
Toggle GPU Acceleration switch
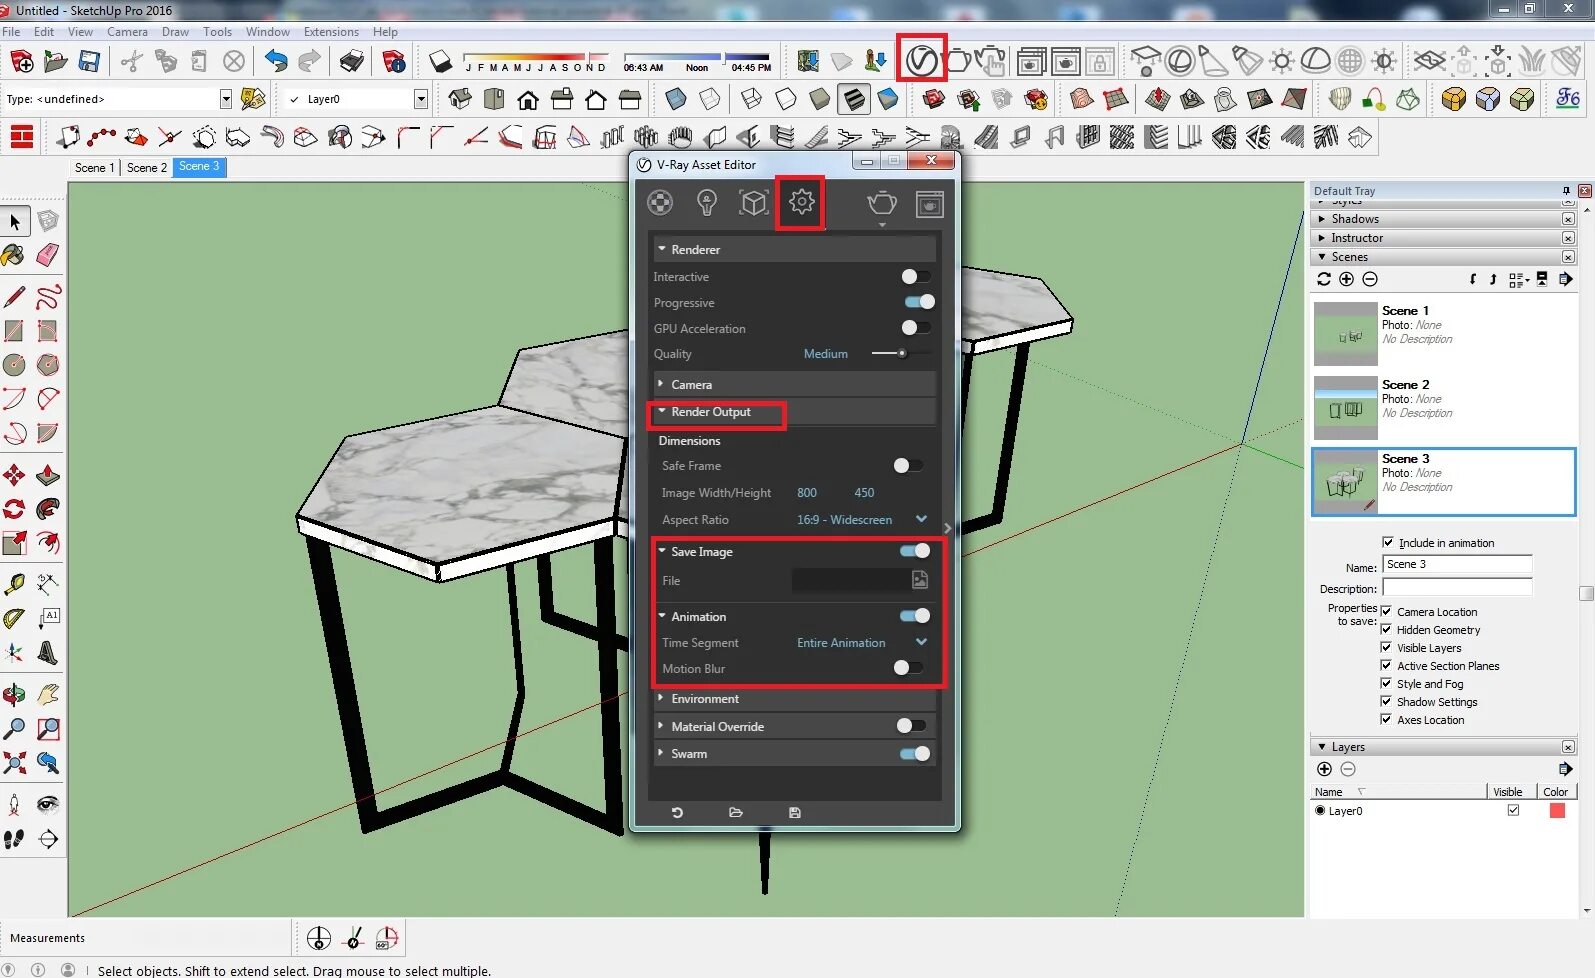point(916,328)
